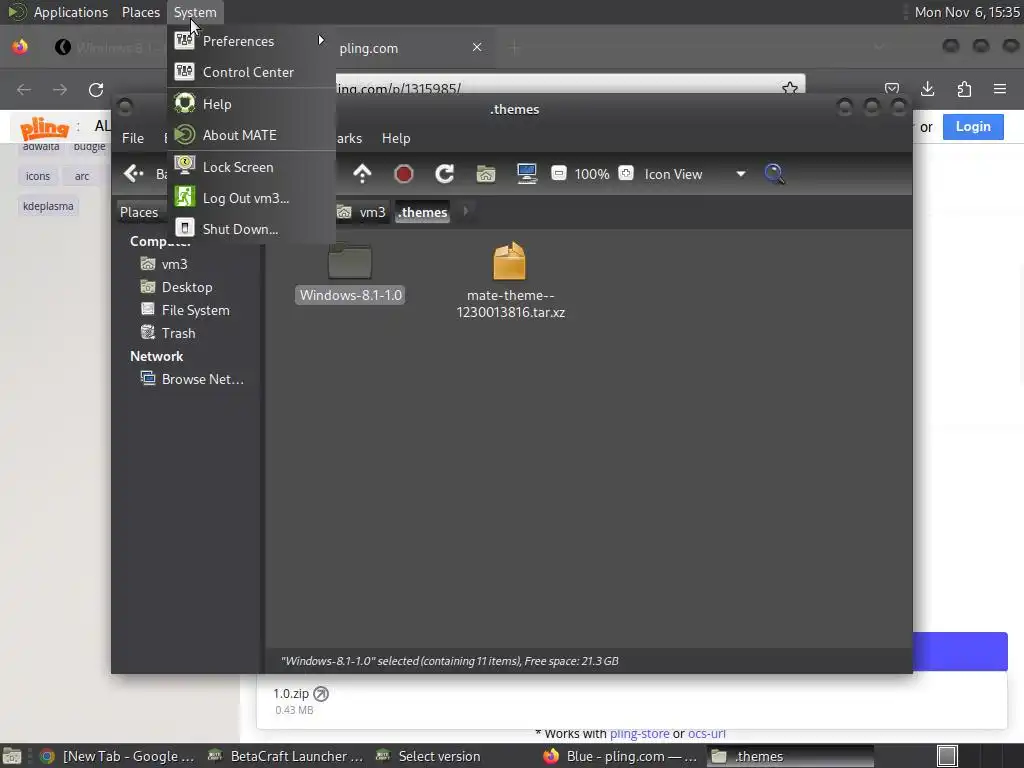Open Places sidebar selector dropdown
1024x768 pixels.
pos(138,212)
